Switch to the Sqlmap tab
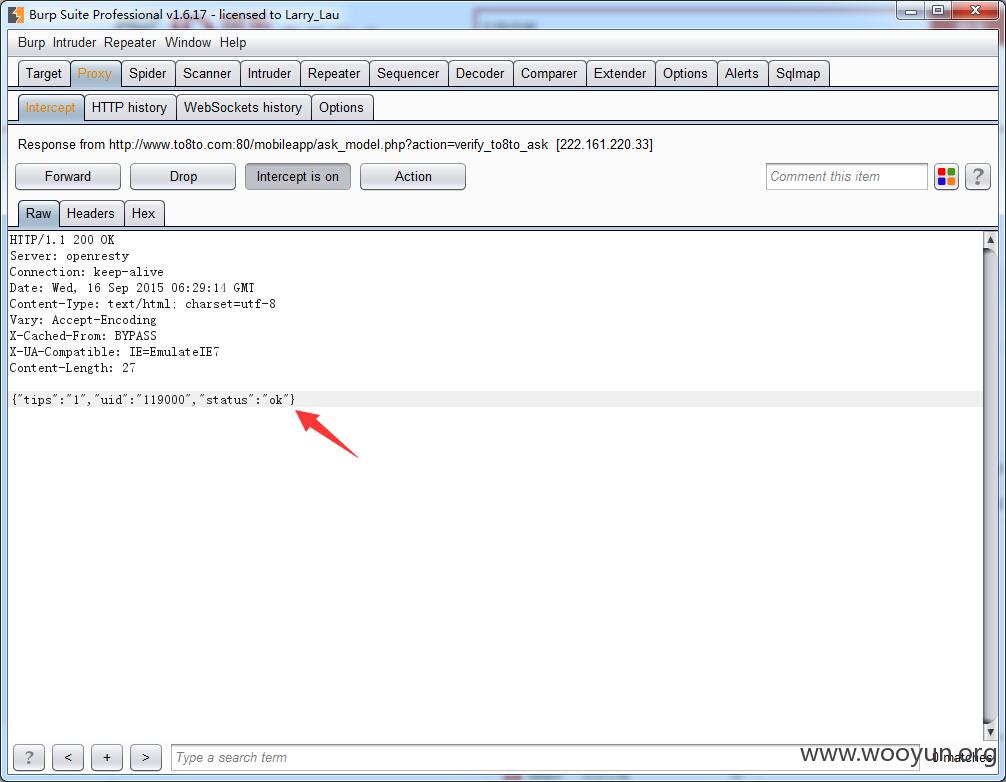 (x=798, y=74)
